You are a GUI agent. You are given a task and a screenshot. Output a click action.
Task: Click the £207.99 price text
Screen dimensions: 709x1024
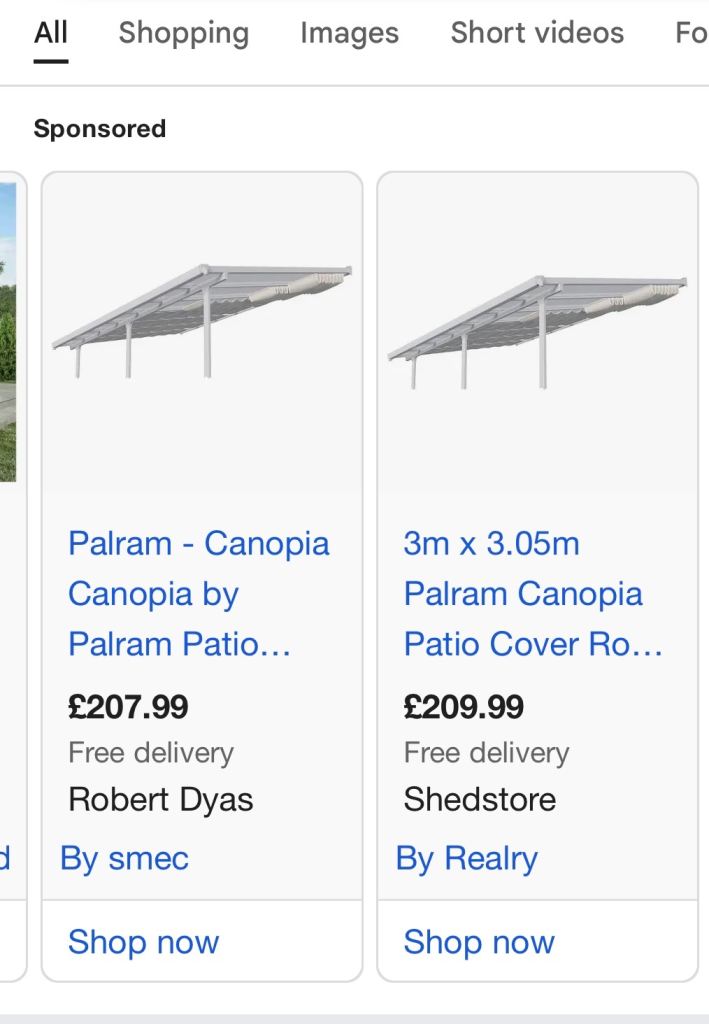tap(128, 707)
